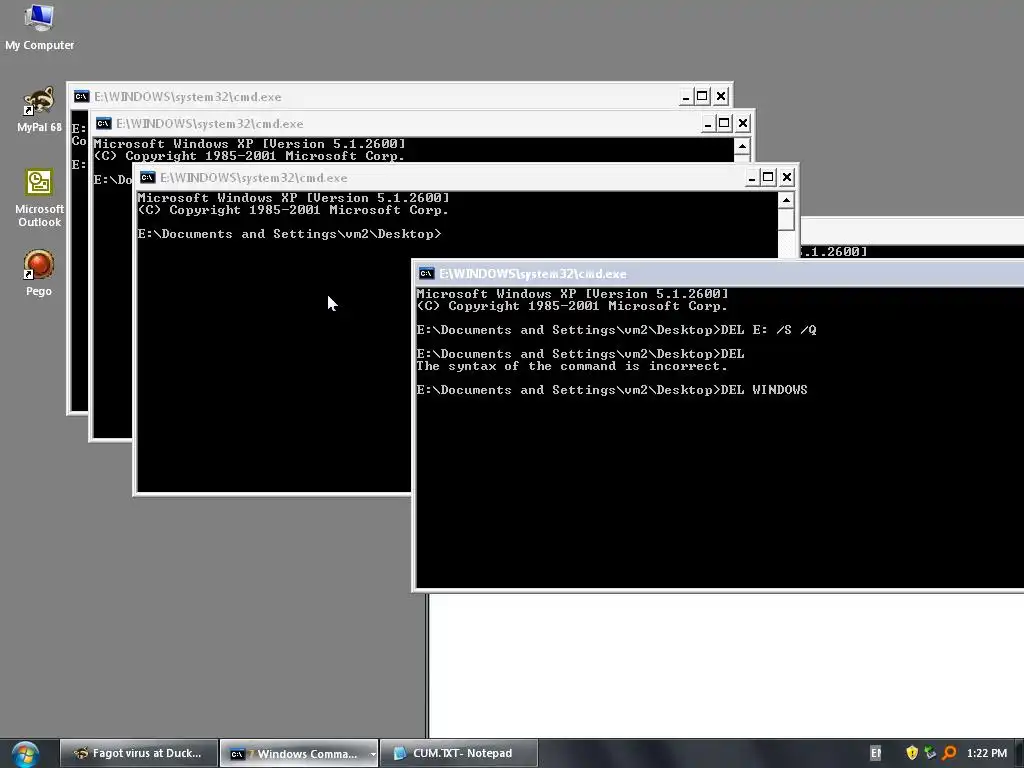Image resolution: width=1024 pixels, height=768 pixels.
Task: Open the Microsoft Outlook desktop icon
Action: click(x=39, y=198)
